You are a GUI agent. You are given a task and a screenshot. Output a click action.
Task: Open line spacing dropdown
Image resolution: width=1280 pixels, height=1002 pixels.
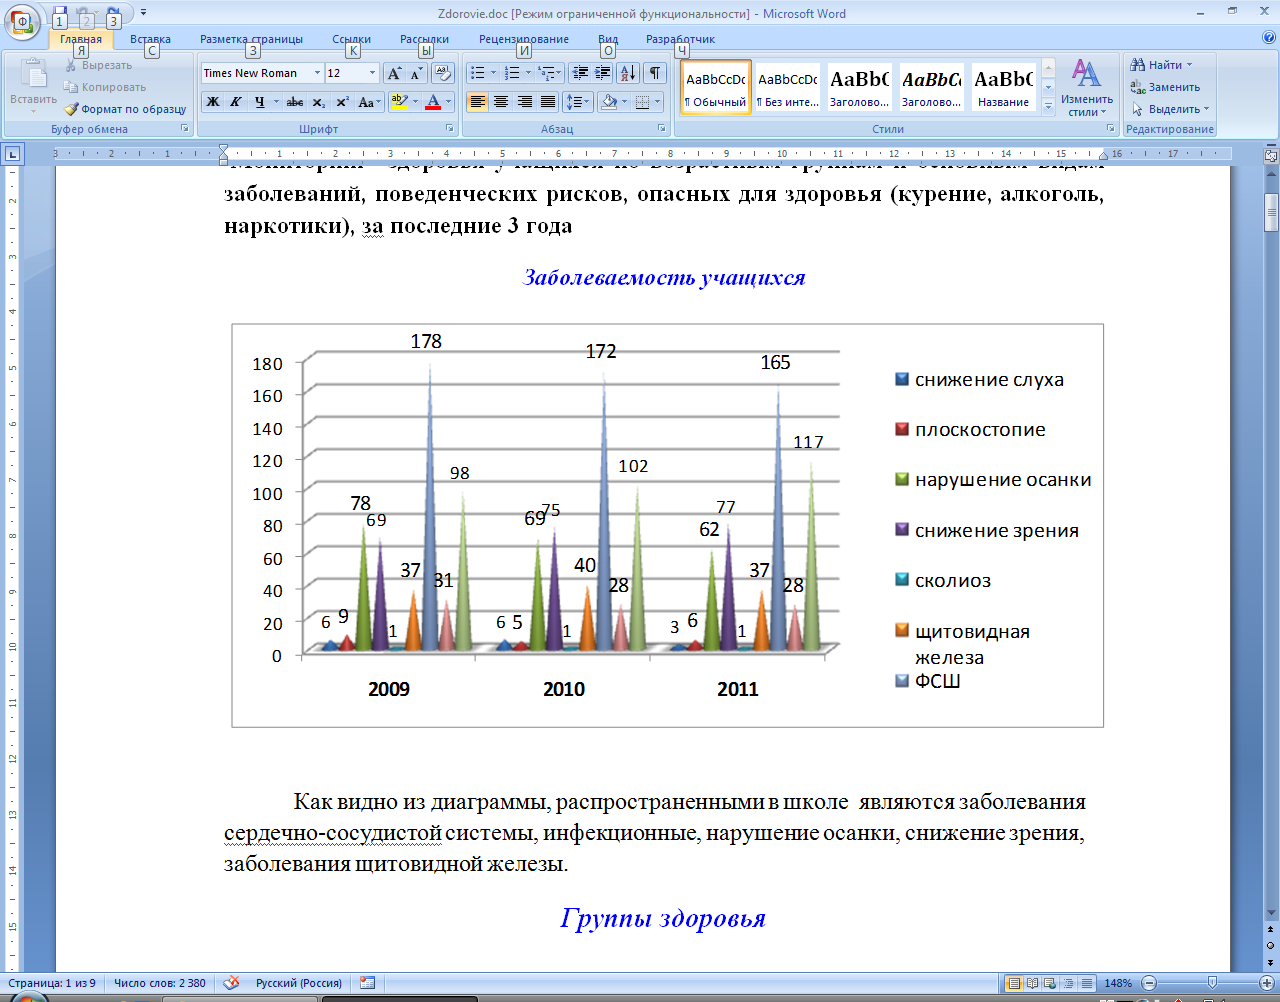pos(578,102)
